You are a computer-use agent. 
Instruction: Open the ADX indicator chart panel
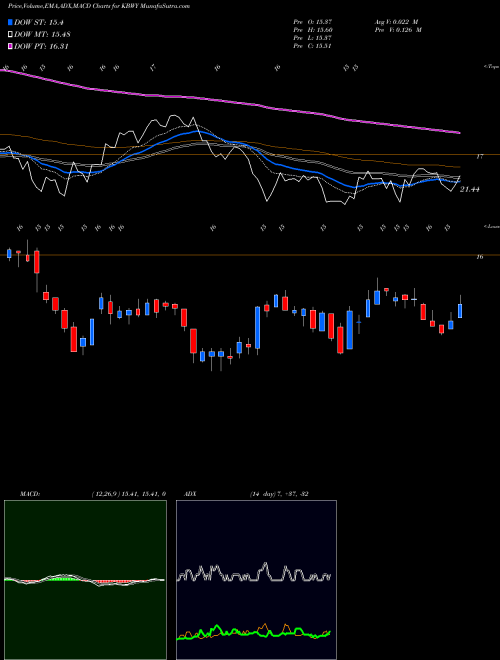point(256,580)
